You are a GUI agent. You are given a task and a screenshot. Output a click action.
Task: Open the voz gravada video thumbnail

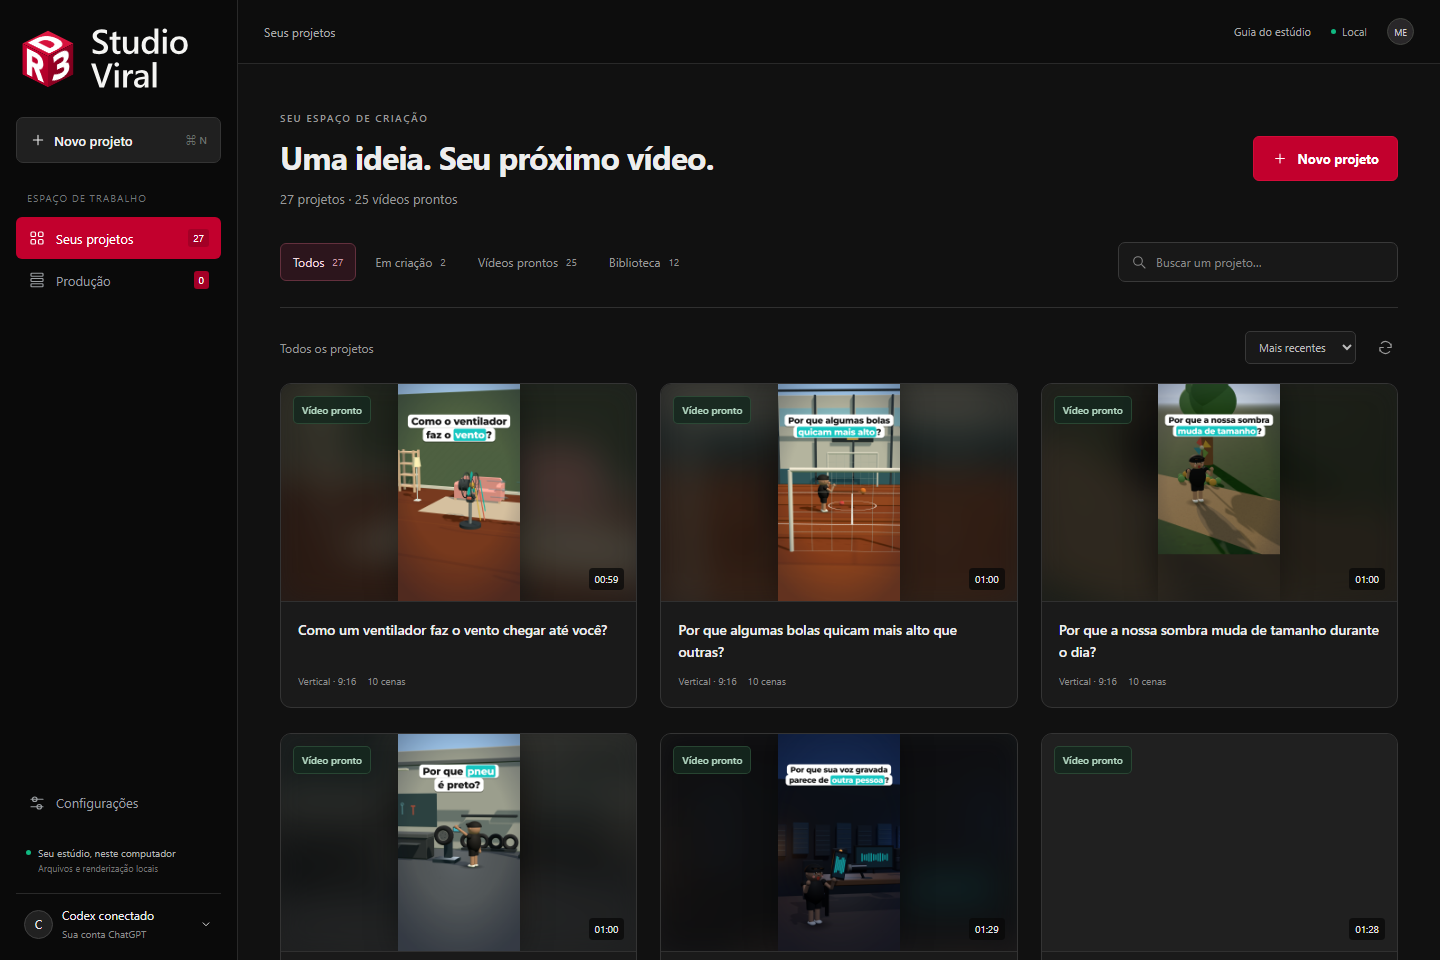(x=838, y=842)
